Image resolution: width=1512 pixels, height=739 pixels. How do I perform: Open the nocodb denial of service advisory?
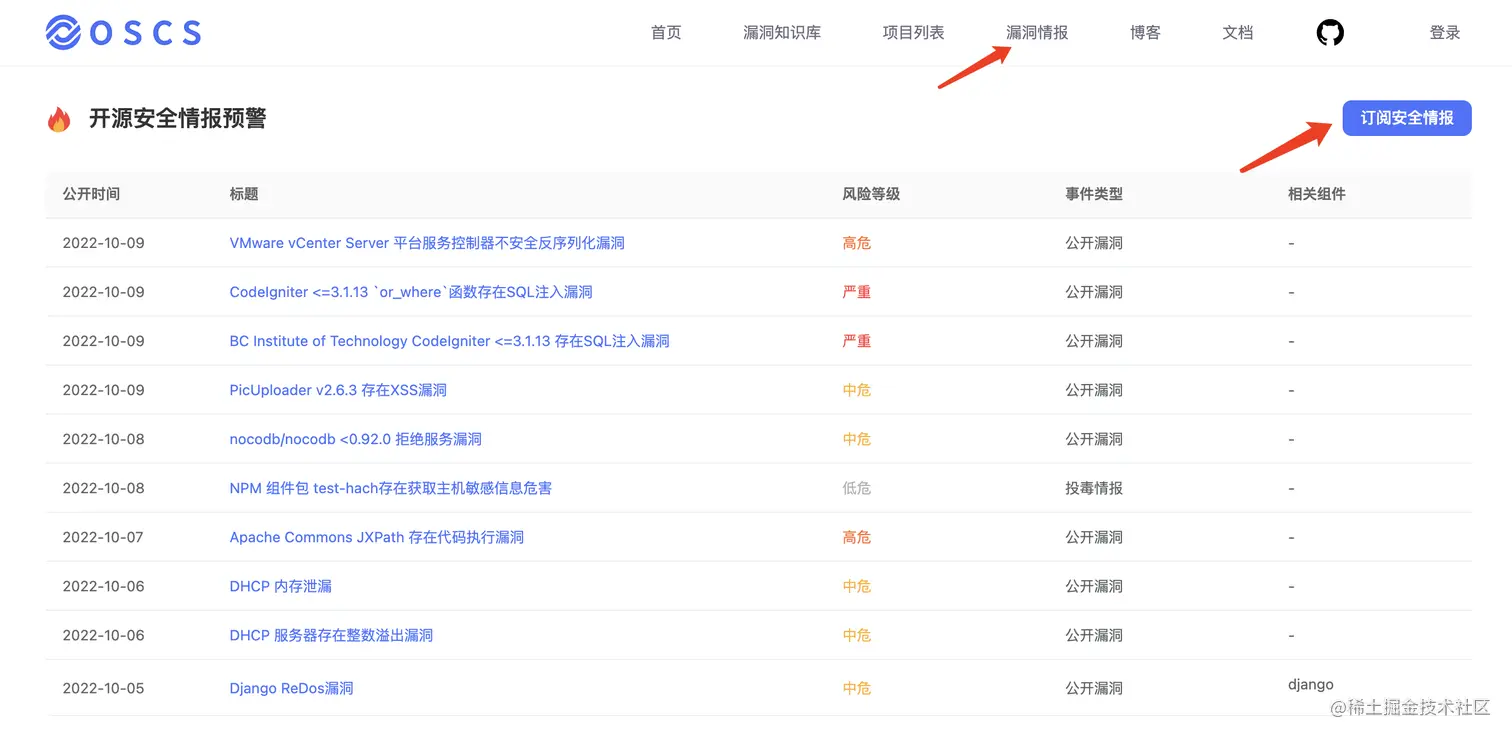pyautogui.click(x=354, y=438)
